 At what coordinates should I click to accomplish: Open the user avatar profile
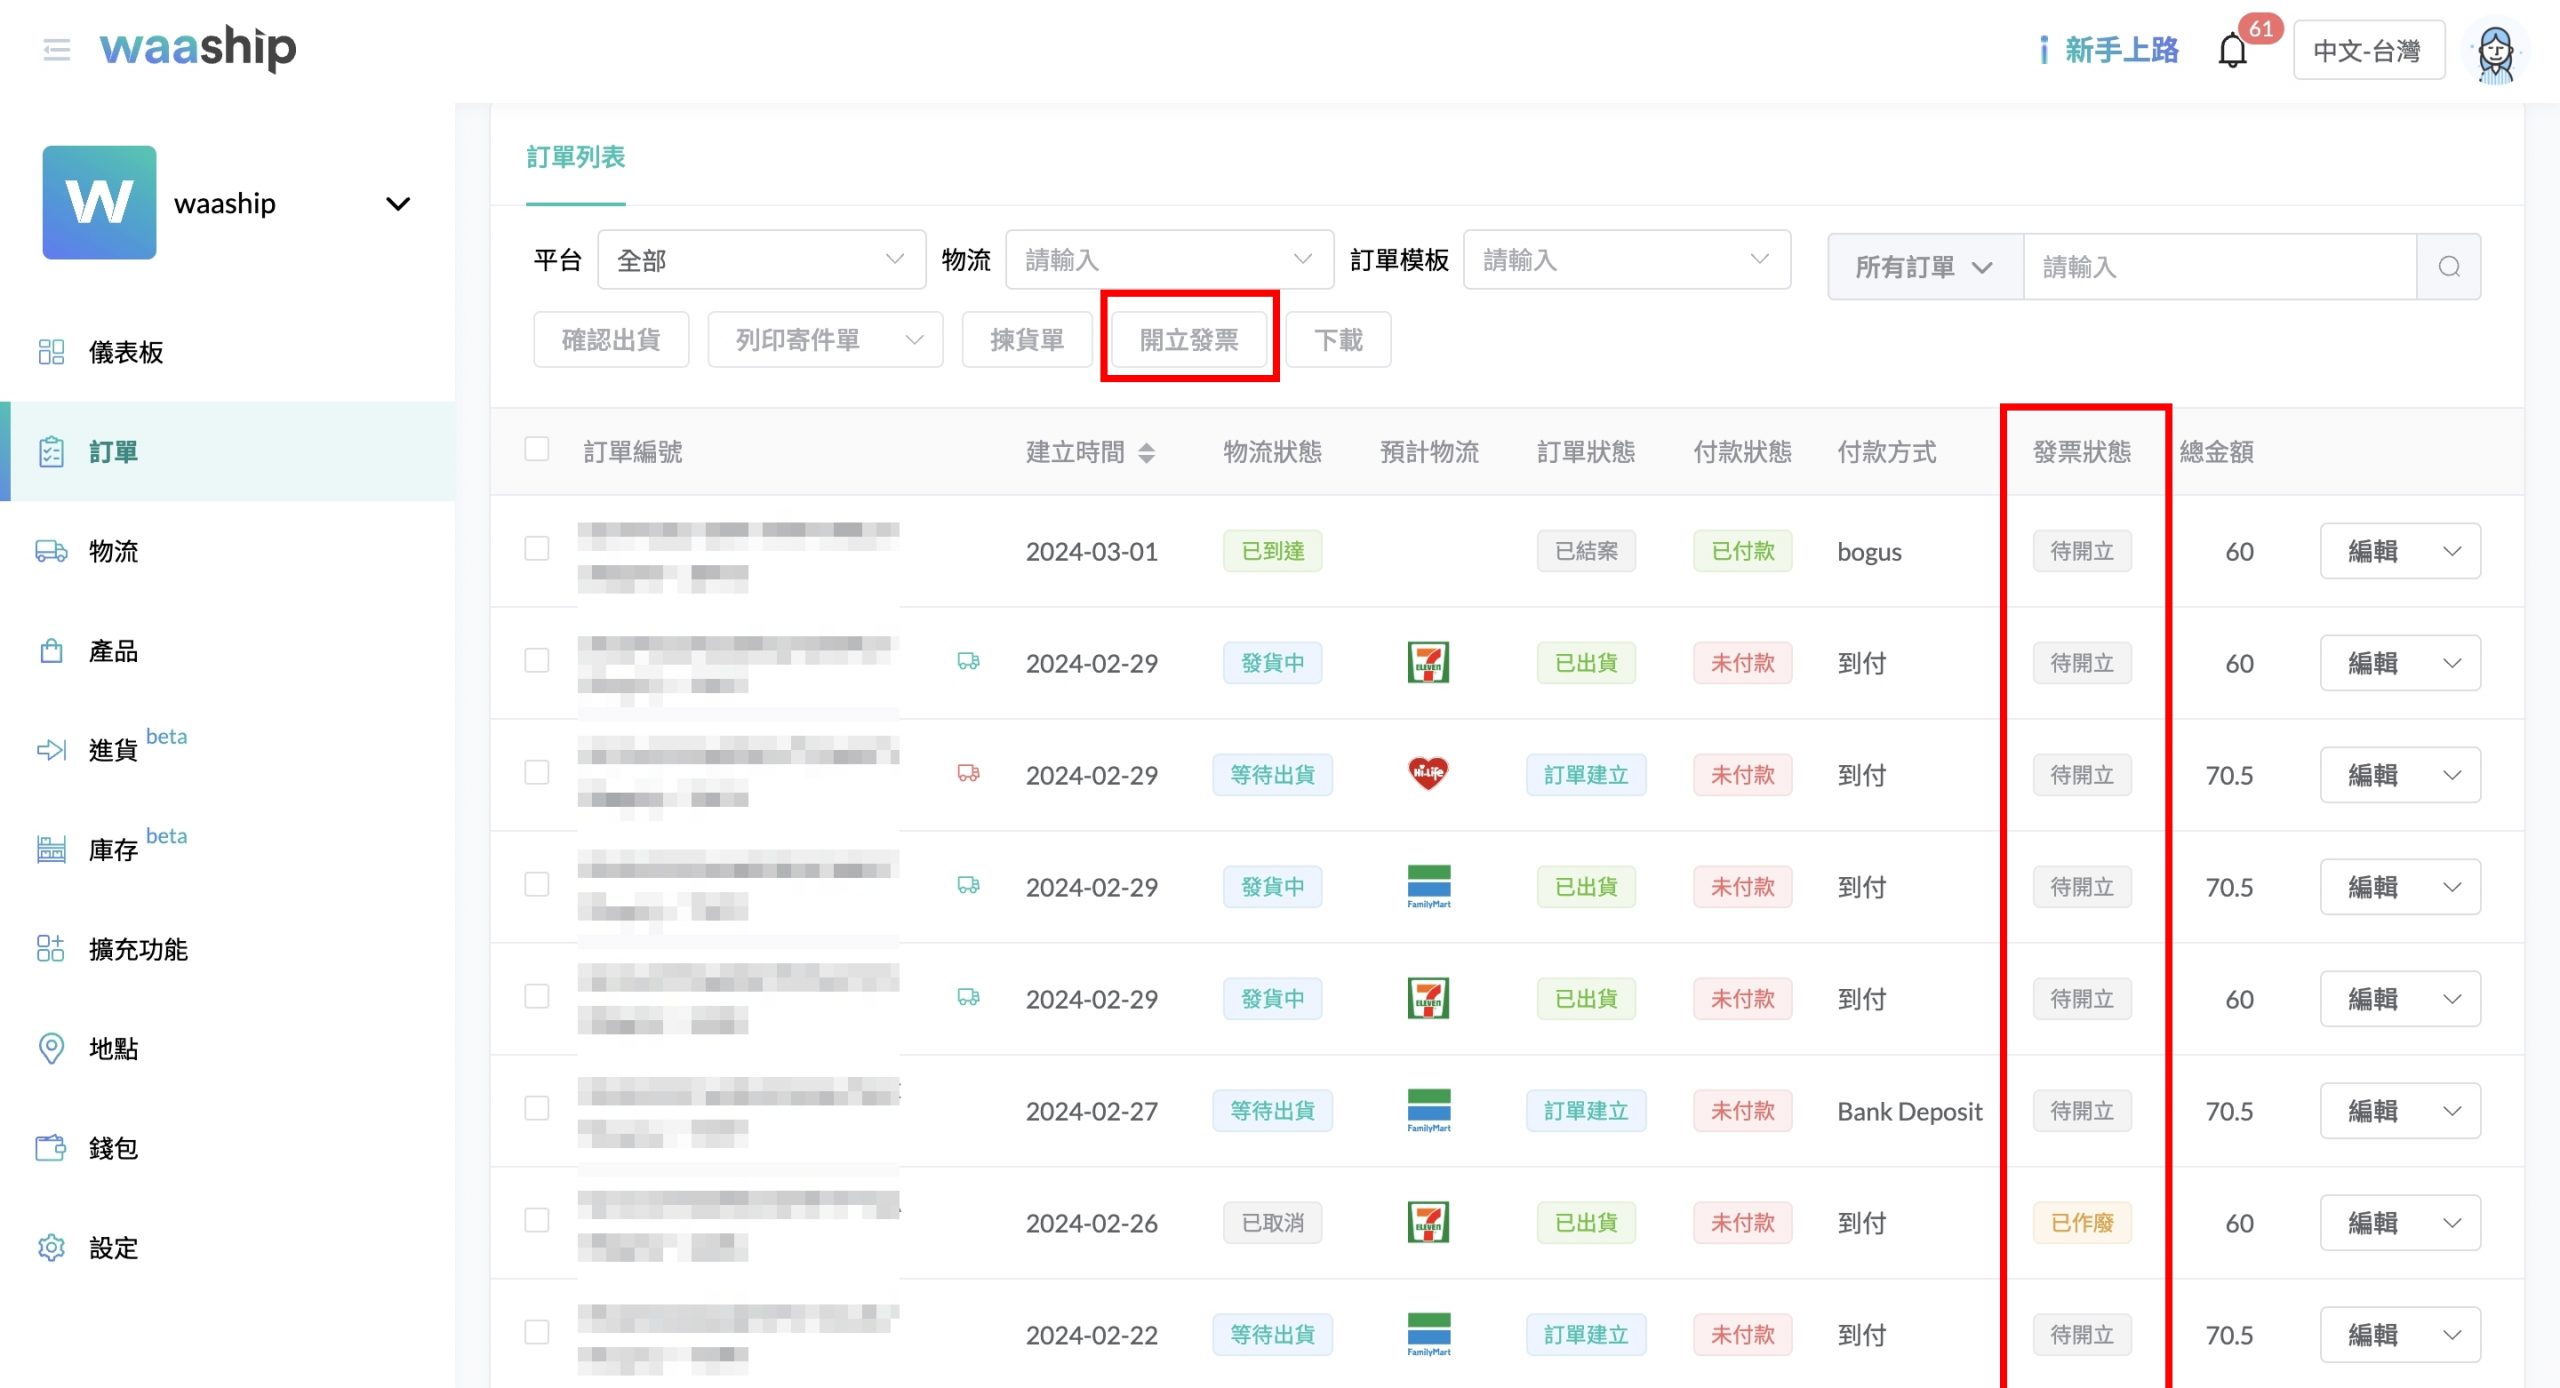pos(2495,52)
